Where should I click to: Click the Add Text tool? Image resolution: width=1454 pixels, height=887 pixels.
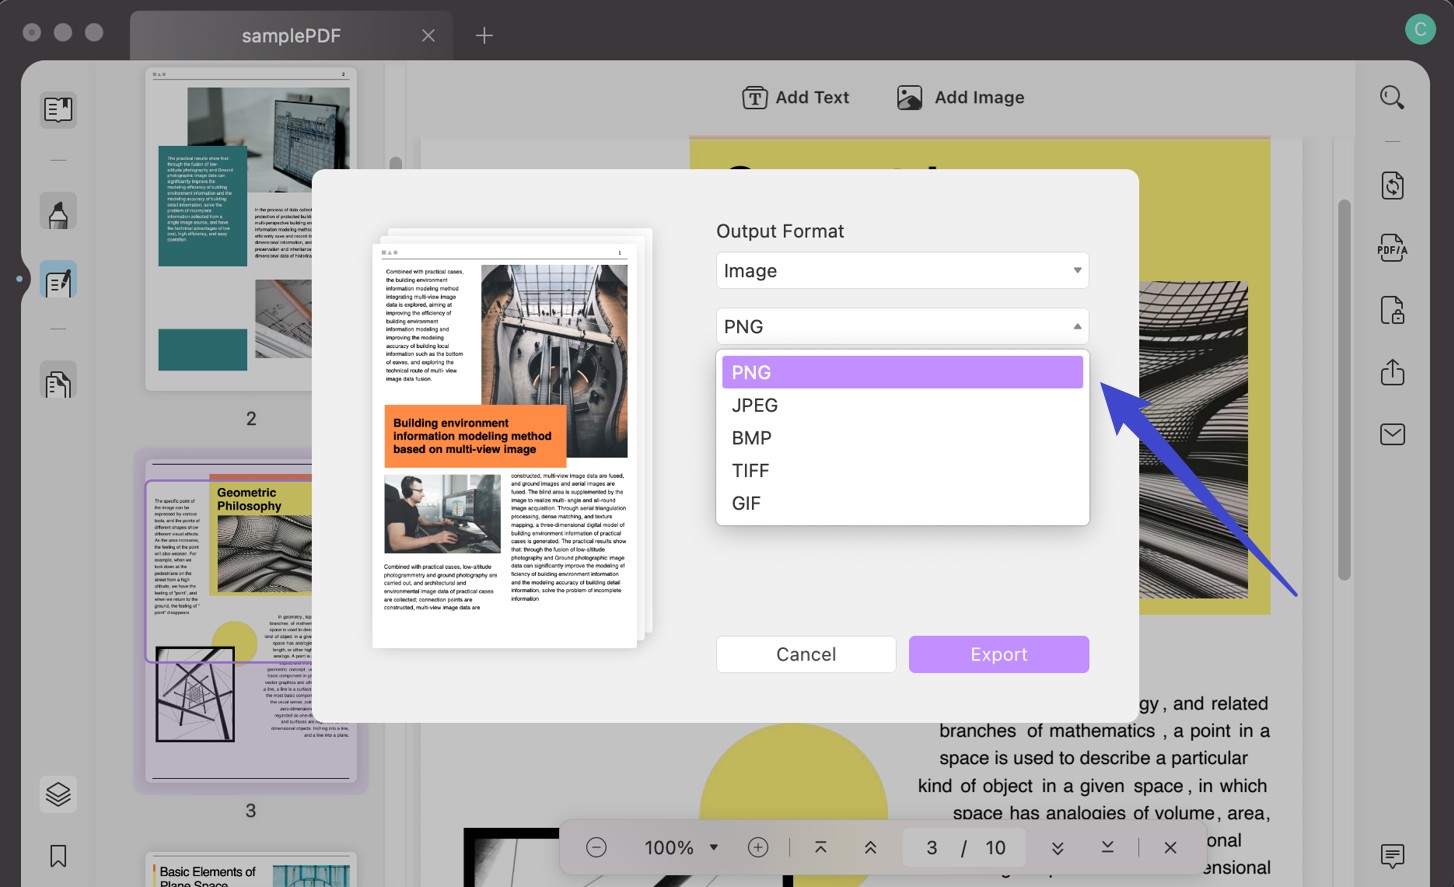pyautogui.click(x=795, y=97)
